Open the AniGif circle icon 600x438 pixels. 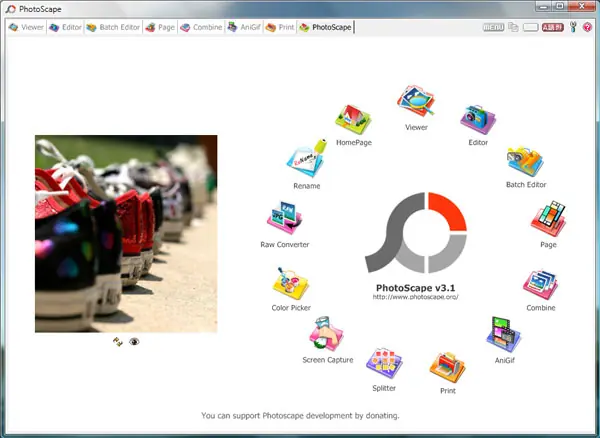click(504, 334)
